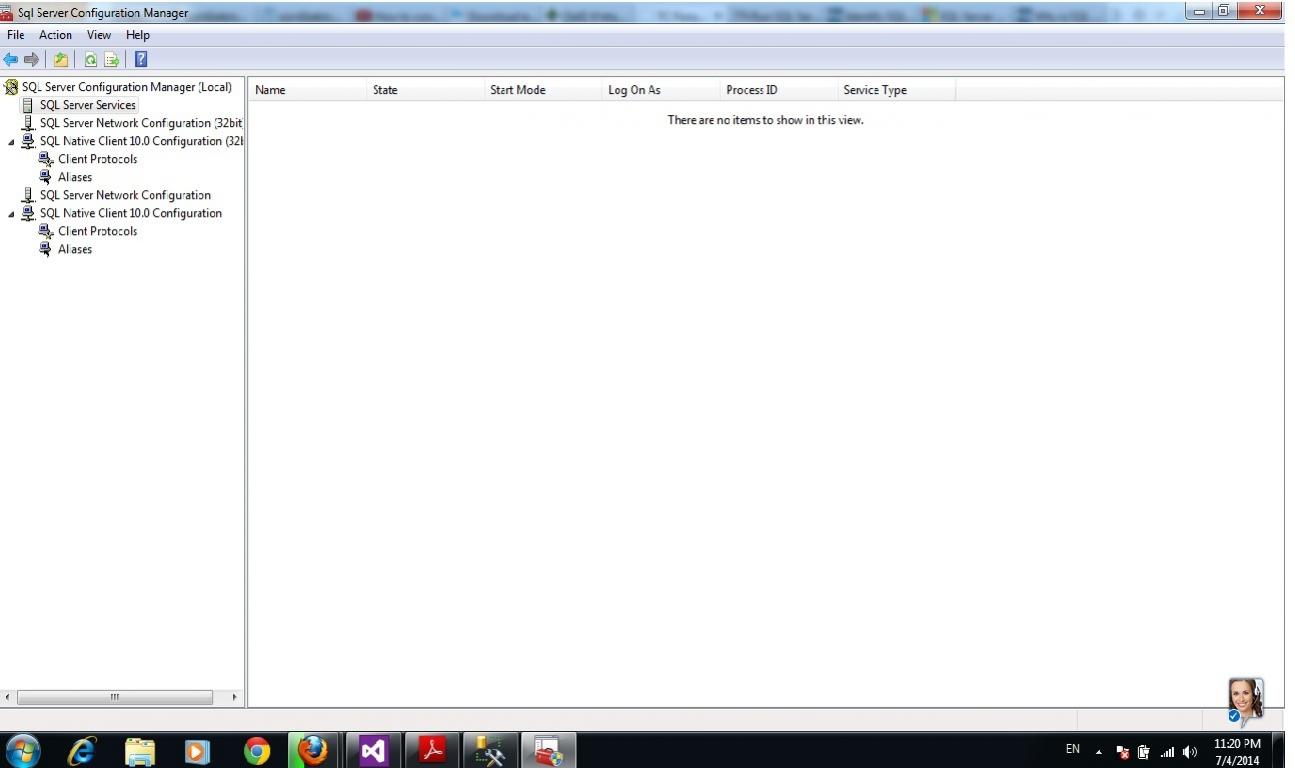Click the EN language indicator in the tray

(x=1073, y=749)
